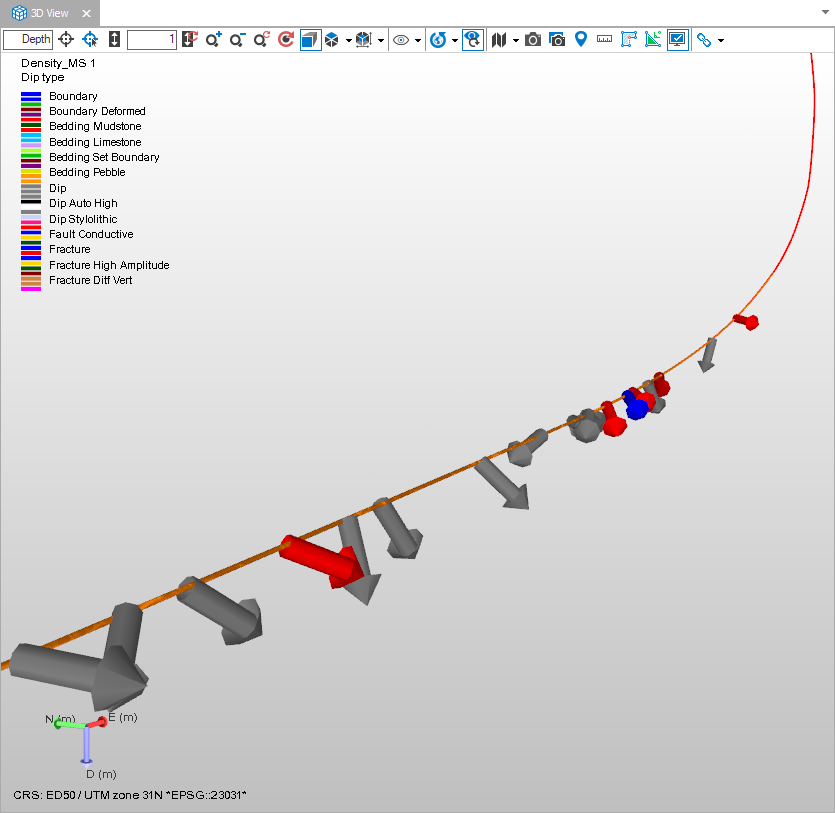Click the camera snapshot icon
Viewport: 835px width, 813px height.
(x=533, y=40)
